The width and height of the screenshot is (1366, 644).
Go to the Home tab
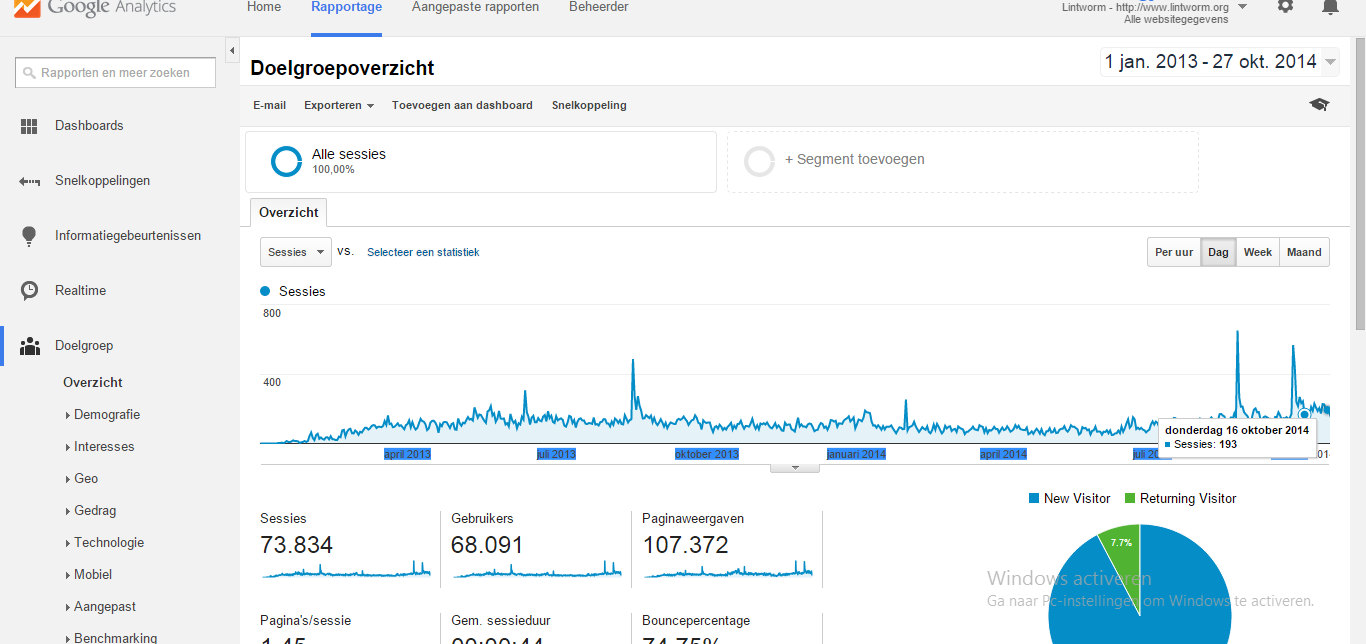click(x=264, y=7)
